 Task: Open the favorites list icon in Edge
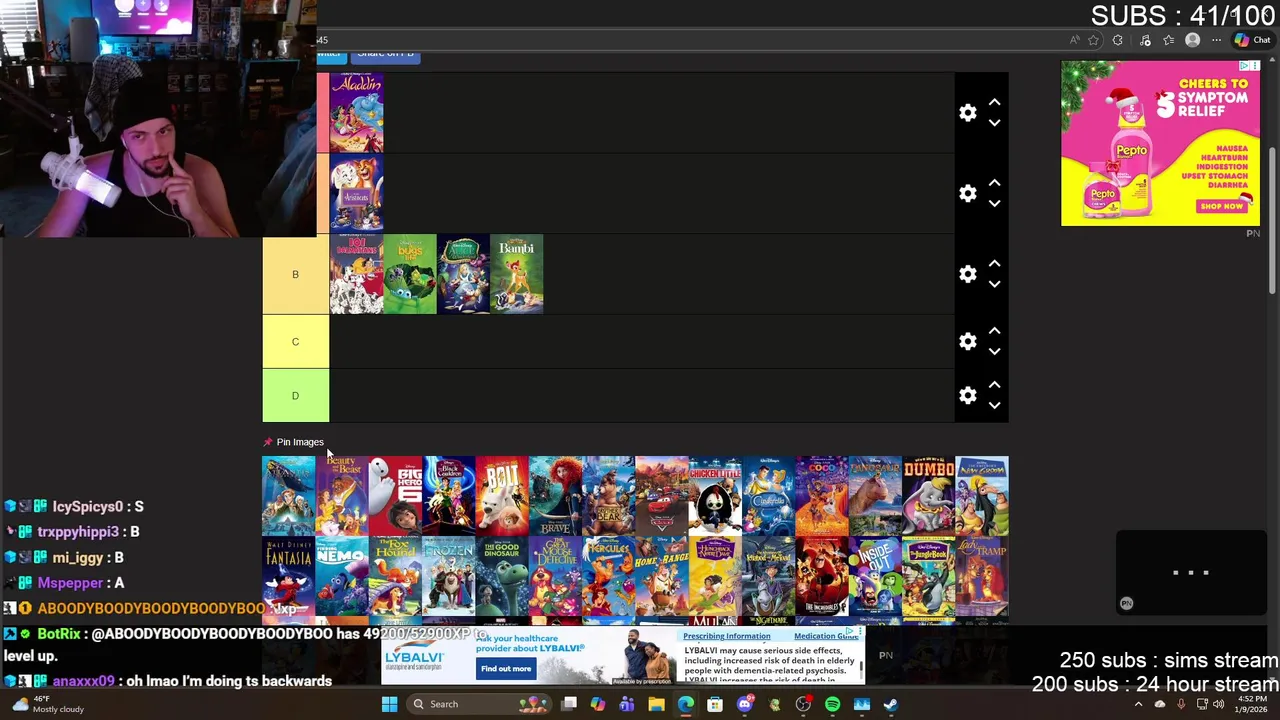pos(1168,40)
